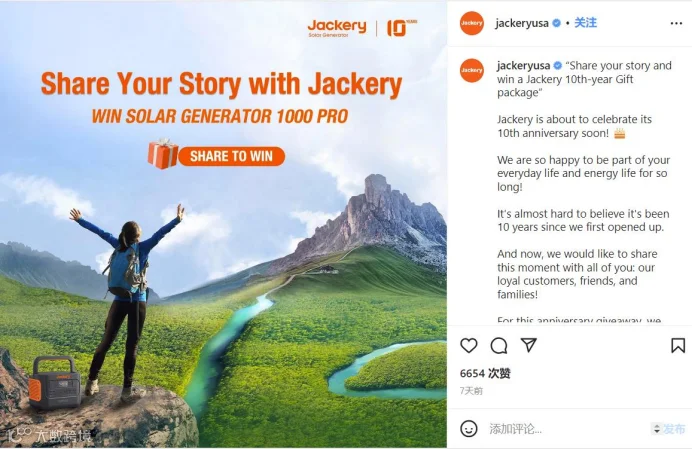Click the power station product in the photo

(x=55, y=382)
